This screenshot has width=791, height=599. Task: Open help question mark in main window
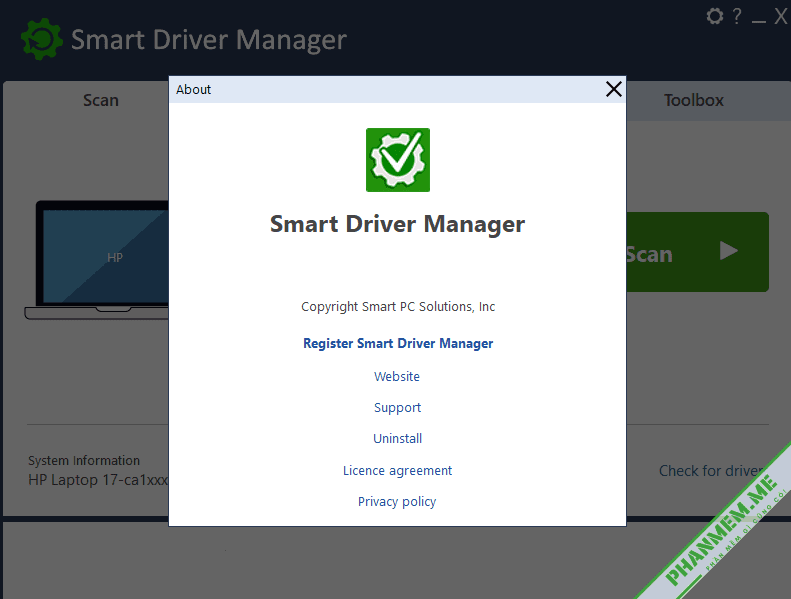737,16
